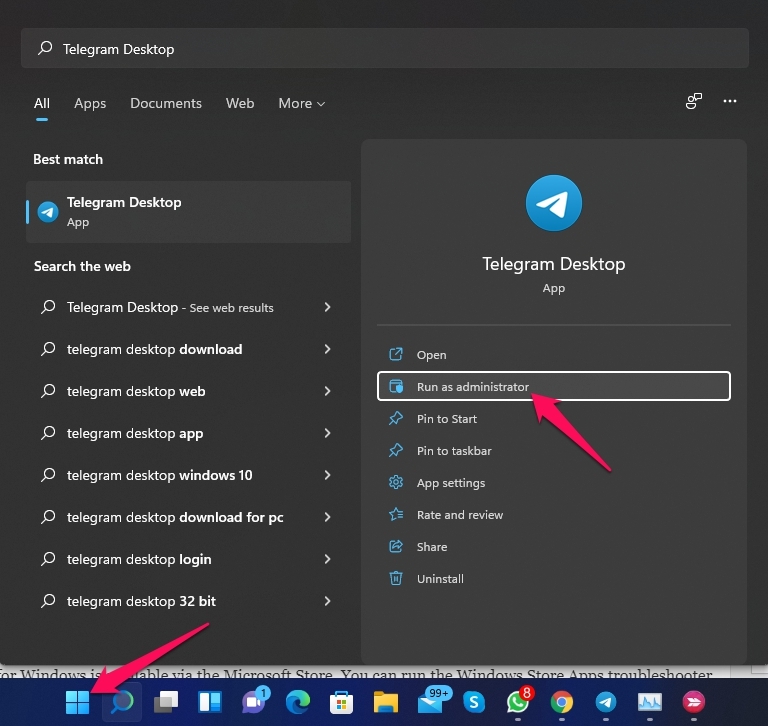Image resolution: width=768 pixels, height=726 pixels.
Task: Expand chevron for 'telegram desktop app' row
Action: (x=328, y=433)
